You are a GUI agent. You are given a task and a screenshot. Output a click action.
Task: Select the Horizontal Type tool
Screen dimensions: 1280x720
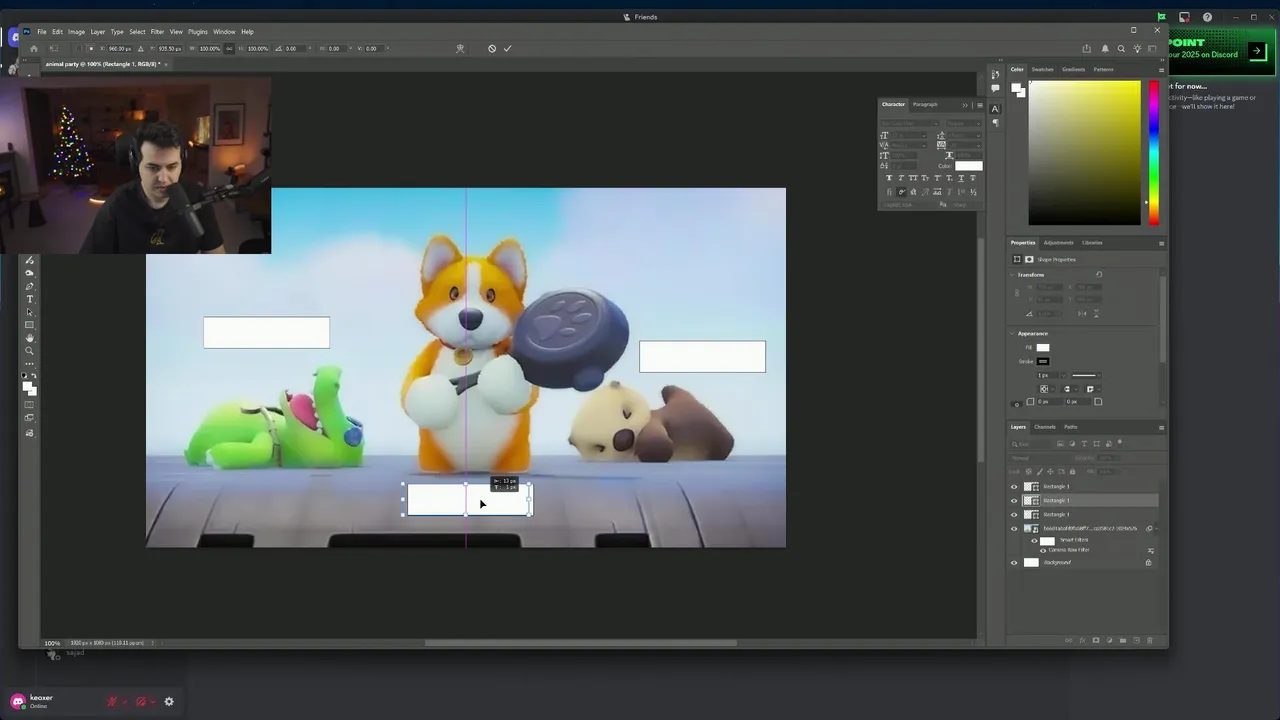tap(29, 299)
